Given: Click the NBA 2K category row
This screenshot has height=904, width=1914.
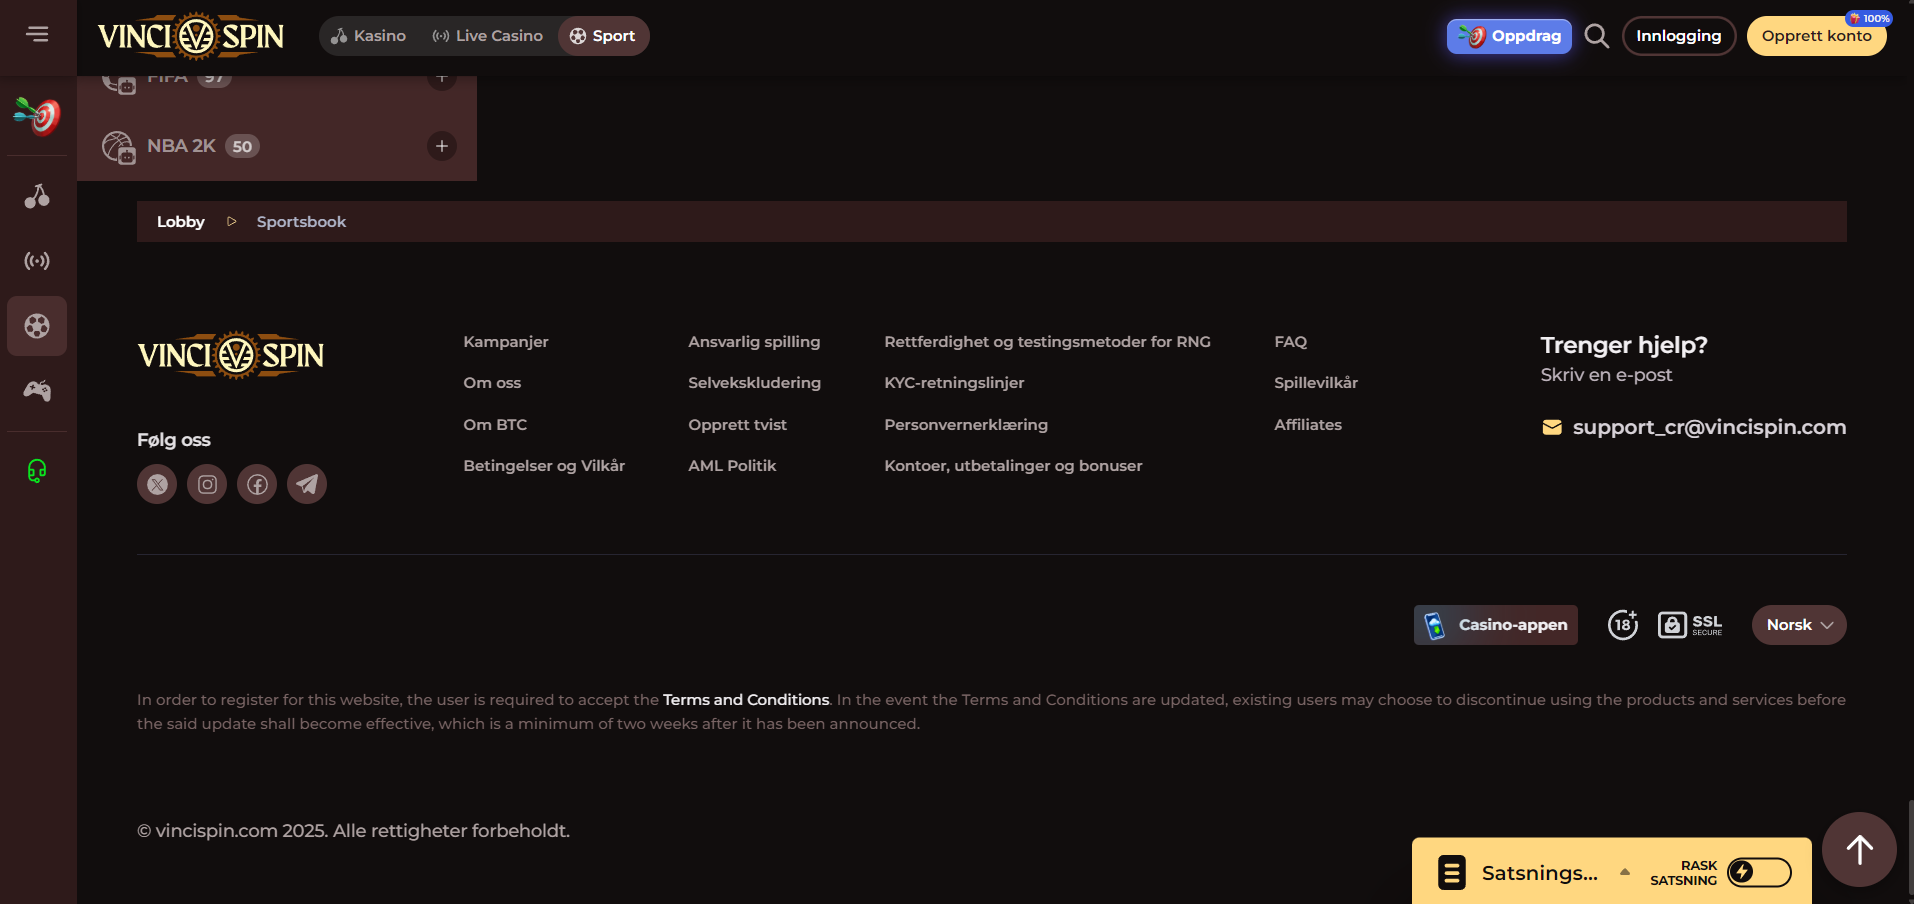Looking at the screenshot, I should coord(277,146).
